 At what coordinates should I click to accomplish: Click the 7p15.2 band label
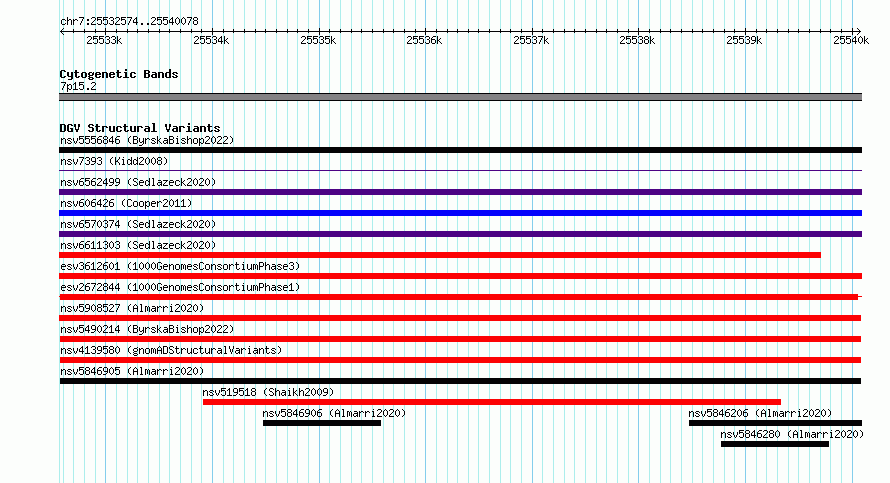tap(78, 86)
